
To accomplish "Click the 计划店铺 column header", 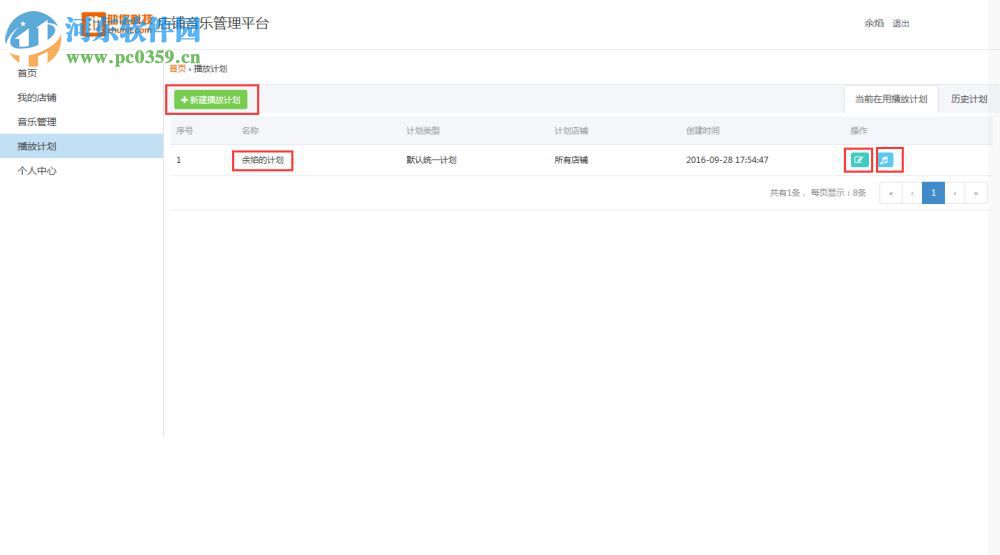I will (571, 131).
